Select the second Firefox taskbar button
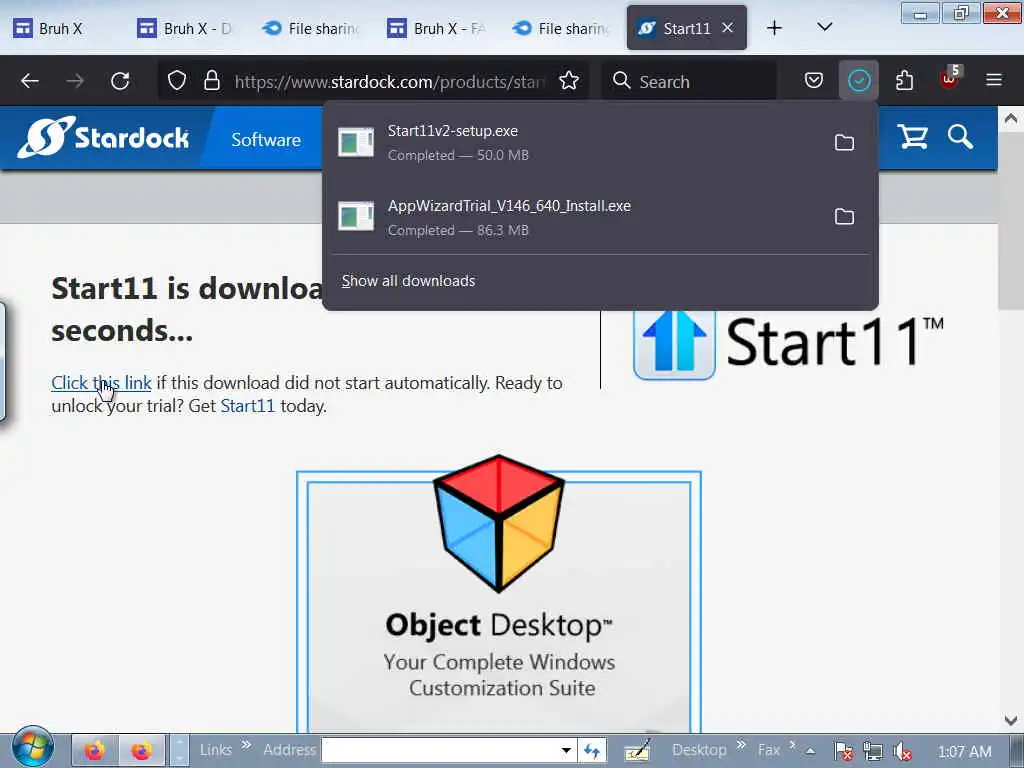The width and height of the screenshot is (1024, 768). 141,750
